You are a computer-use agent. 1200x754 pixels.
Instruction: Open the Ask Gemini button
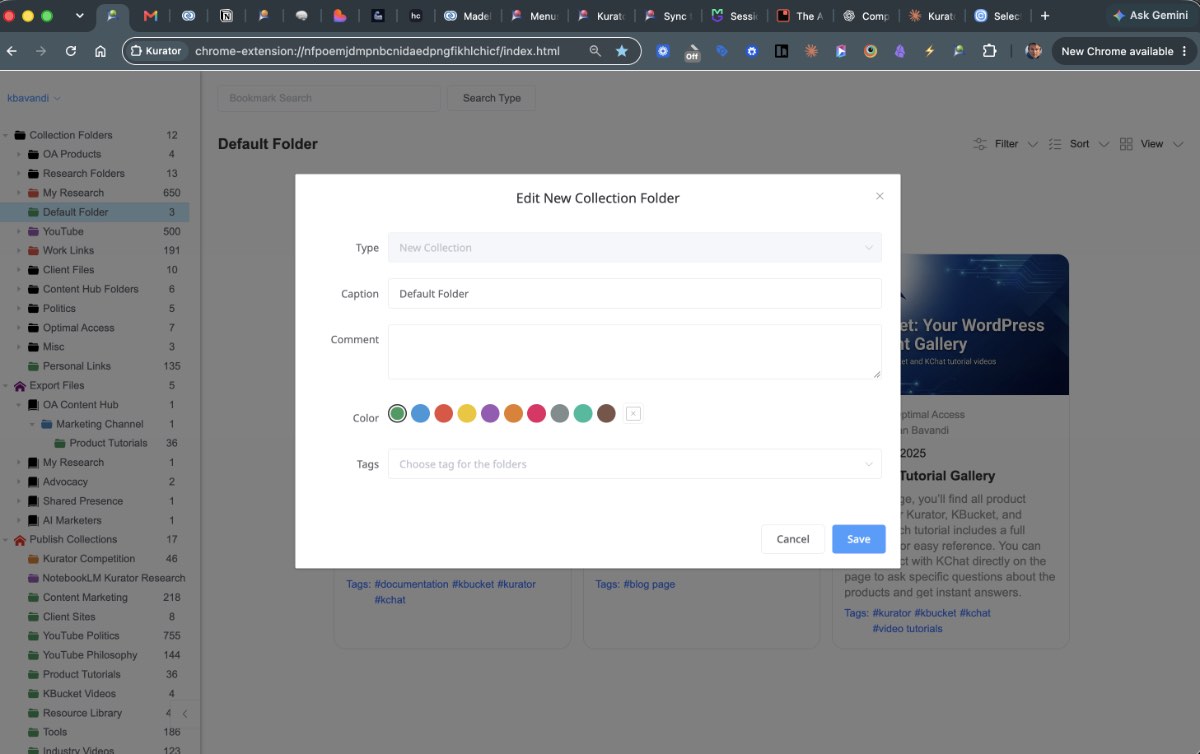1151,16
